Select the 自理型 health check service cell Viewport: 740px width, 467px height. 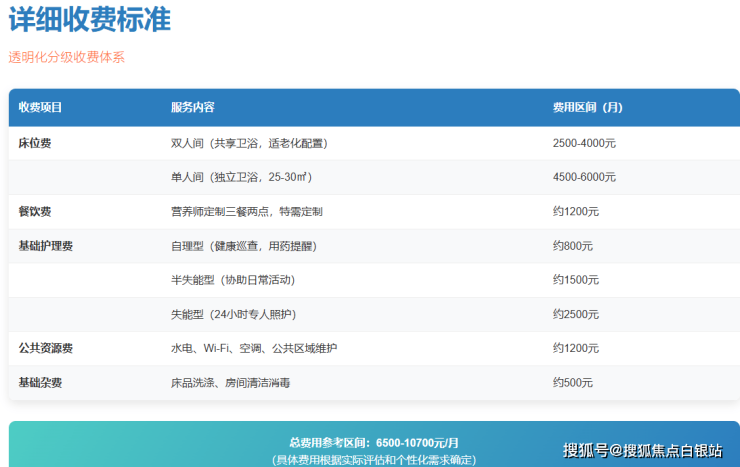[243, 245]
